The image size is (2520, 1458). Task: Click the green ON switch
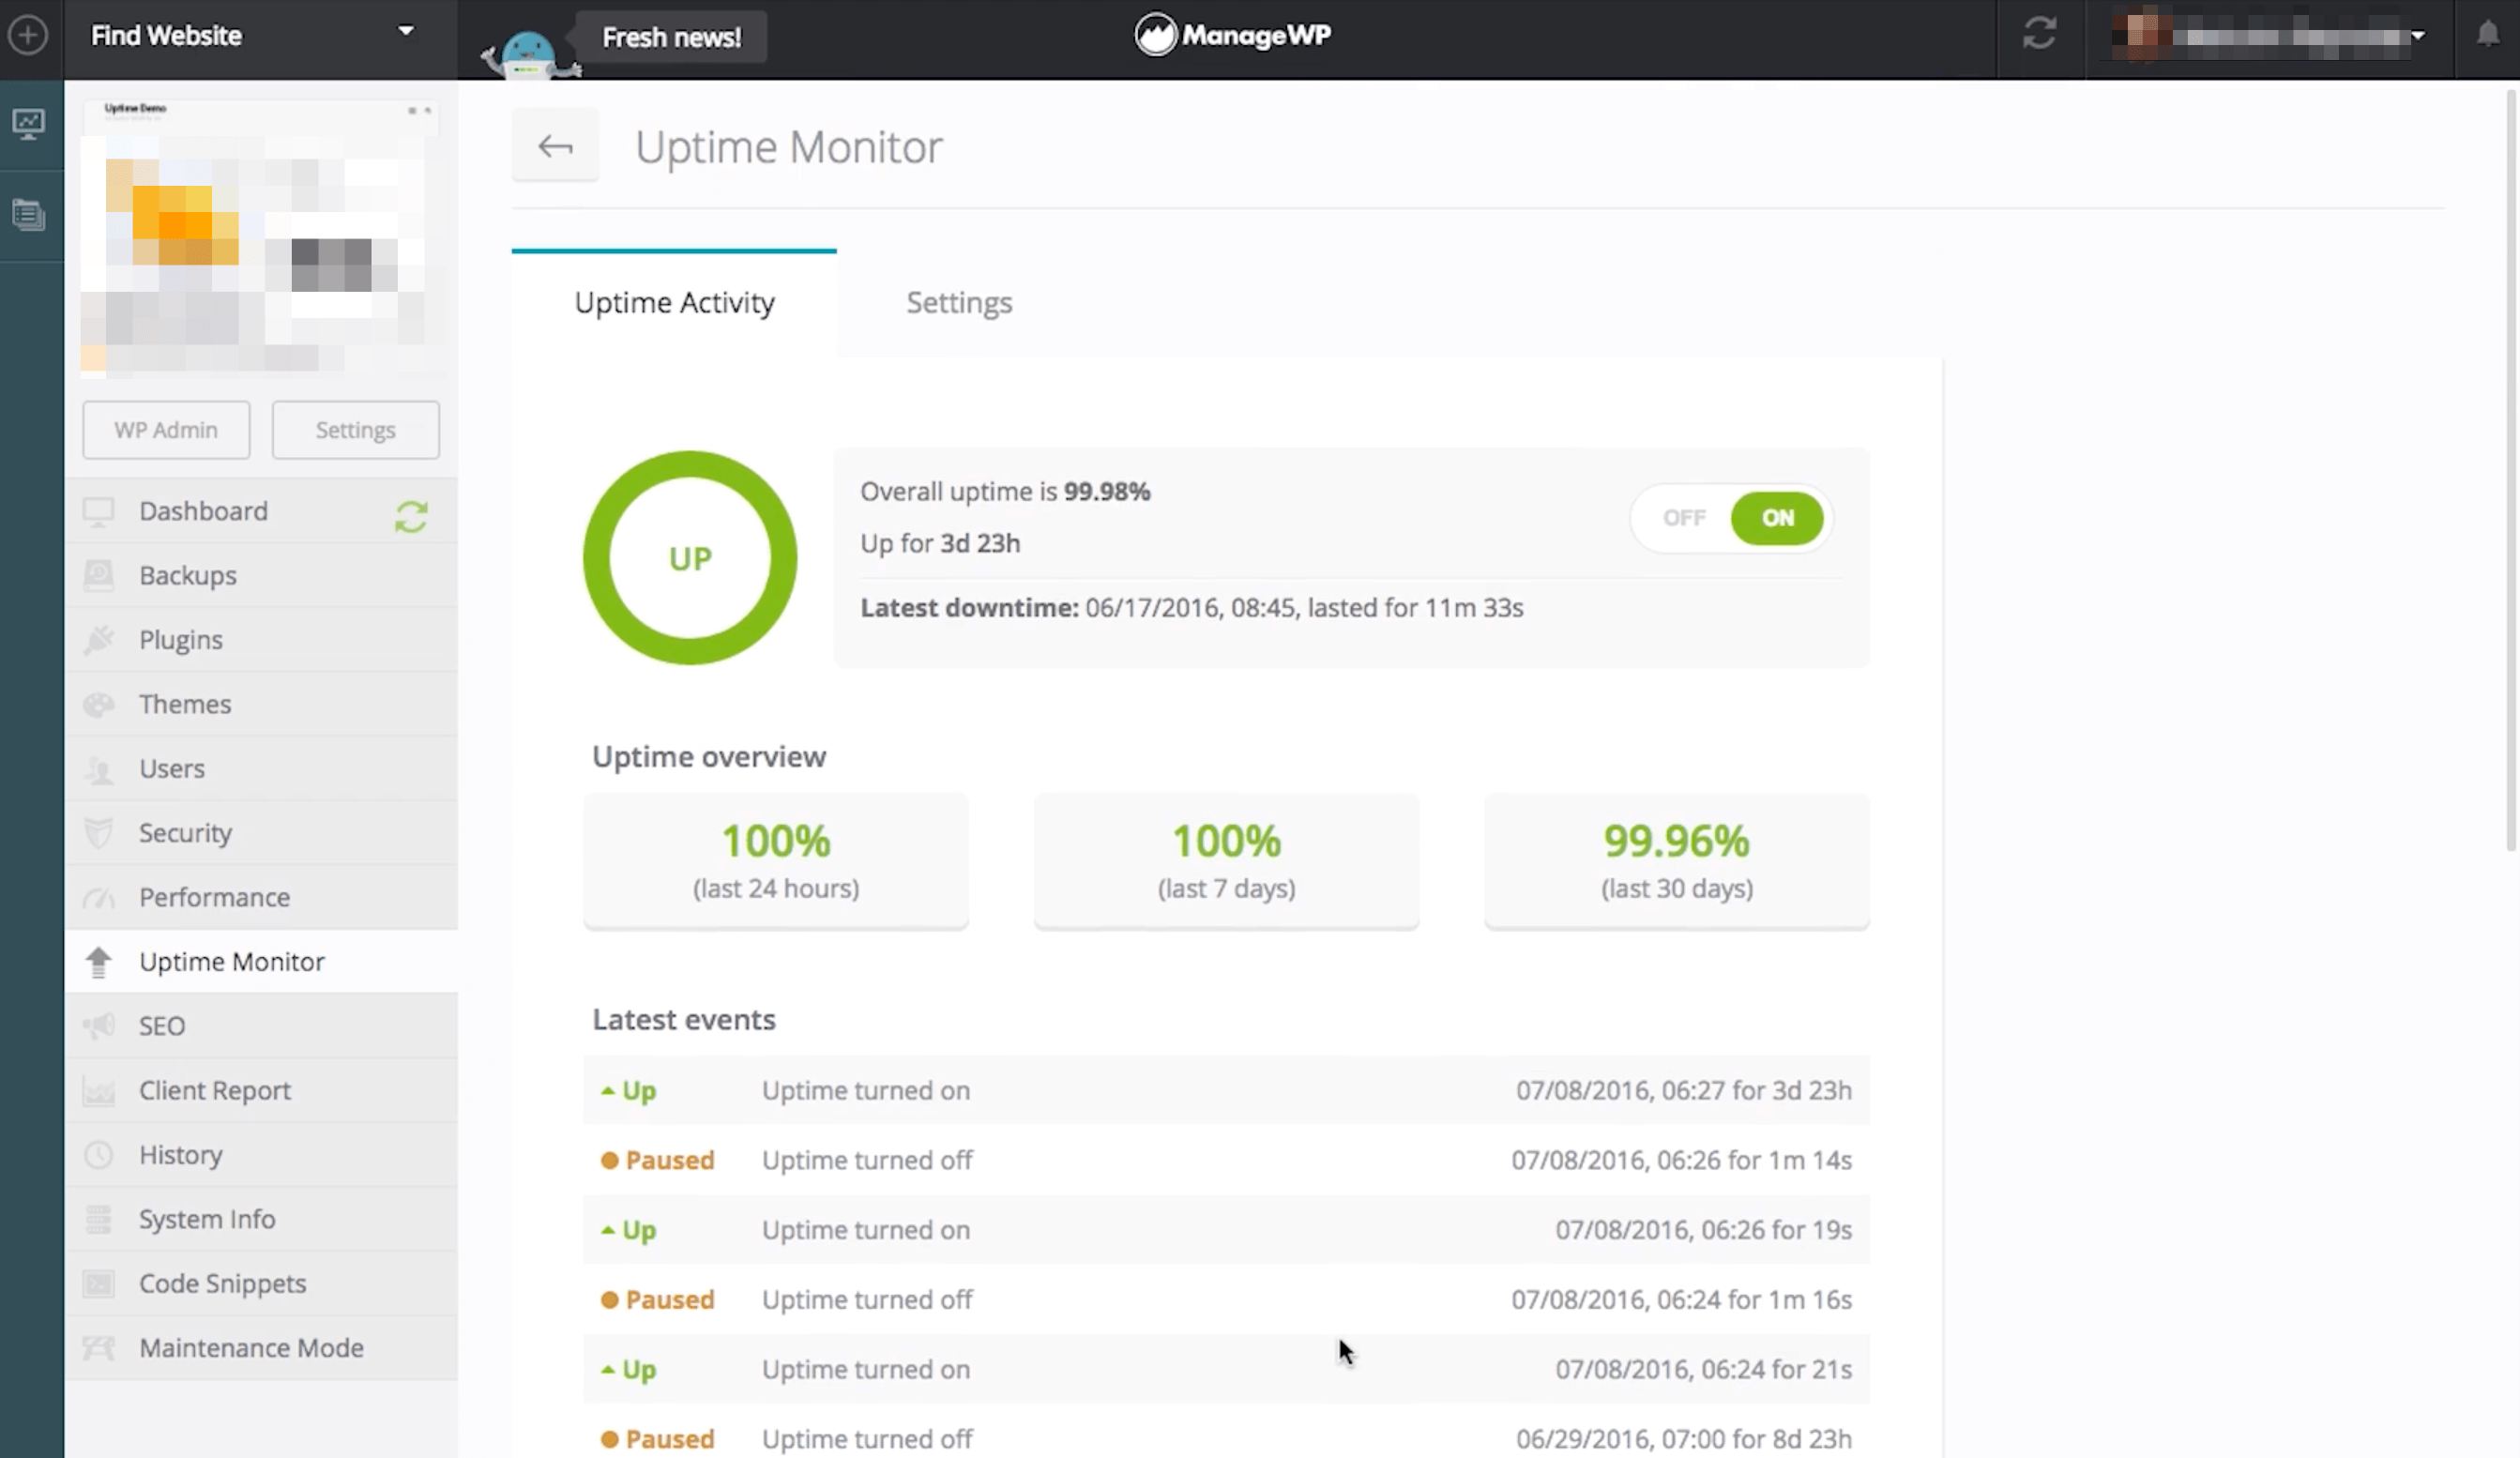click(x=1776, y=518)
